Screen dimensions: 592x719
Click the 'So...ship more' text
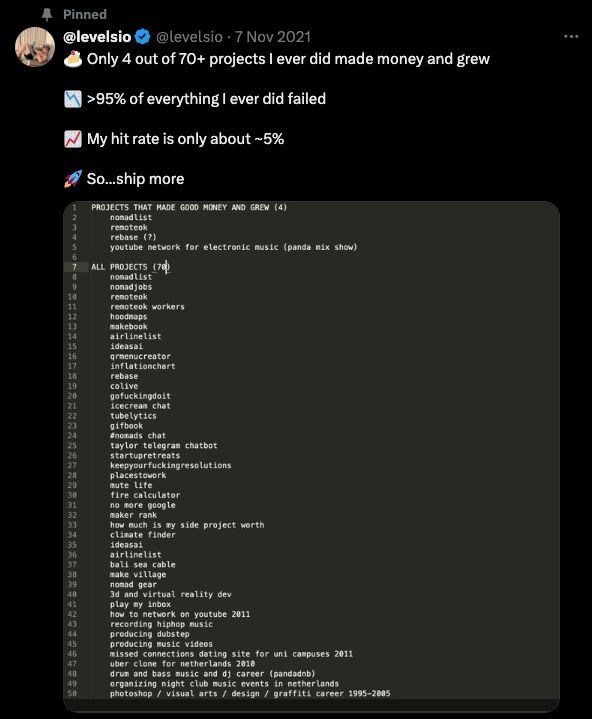[x=135, y=179]
